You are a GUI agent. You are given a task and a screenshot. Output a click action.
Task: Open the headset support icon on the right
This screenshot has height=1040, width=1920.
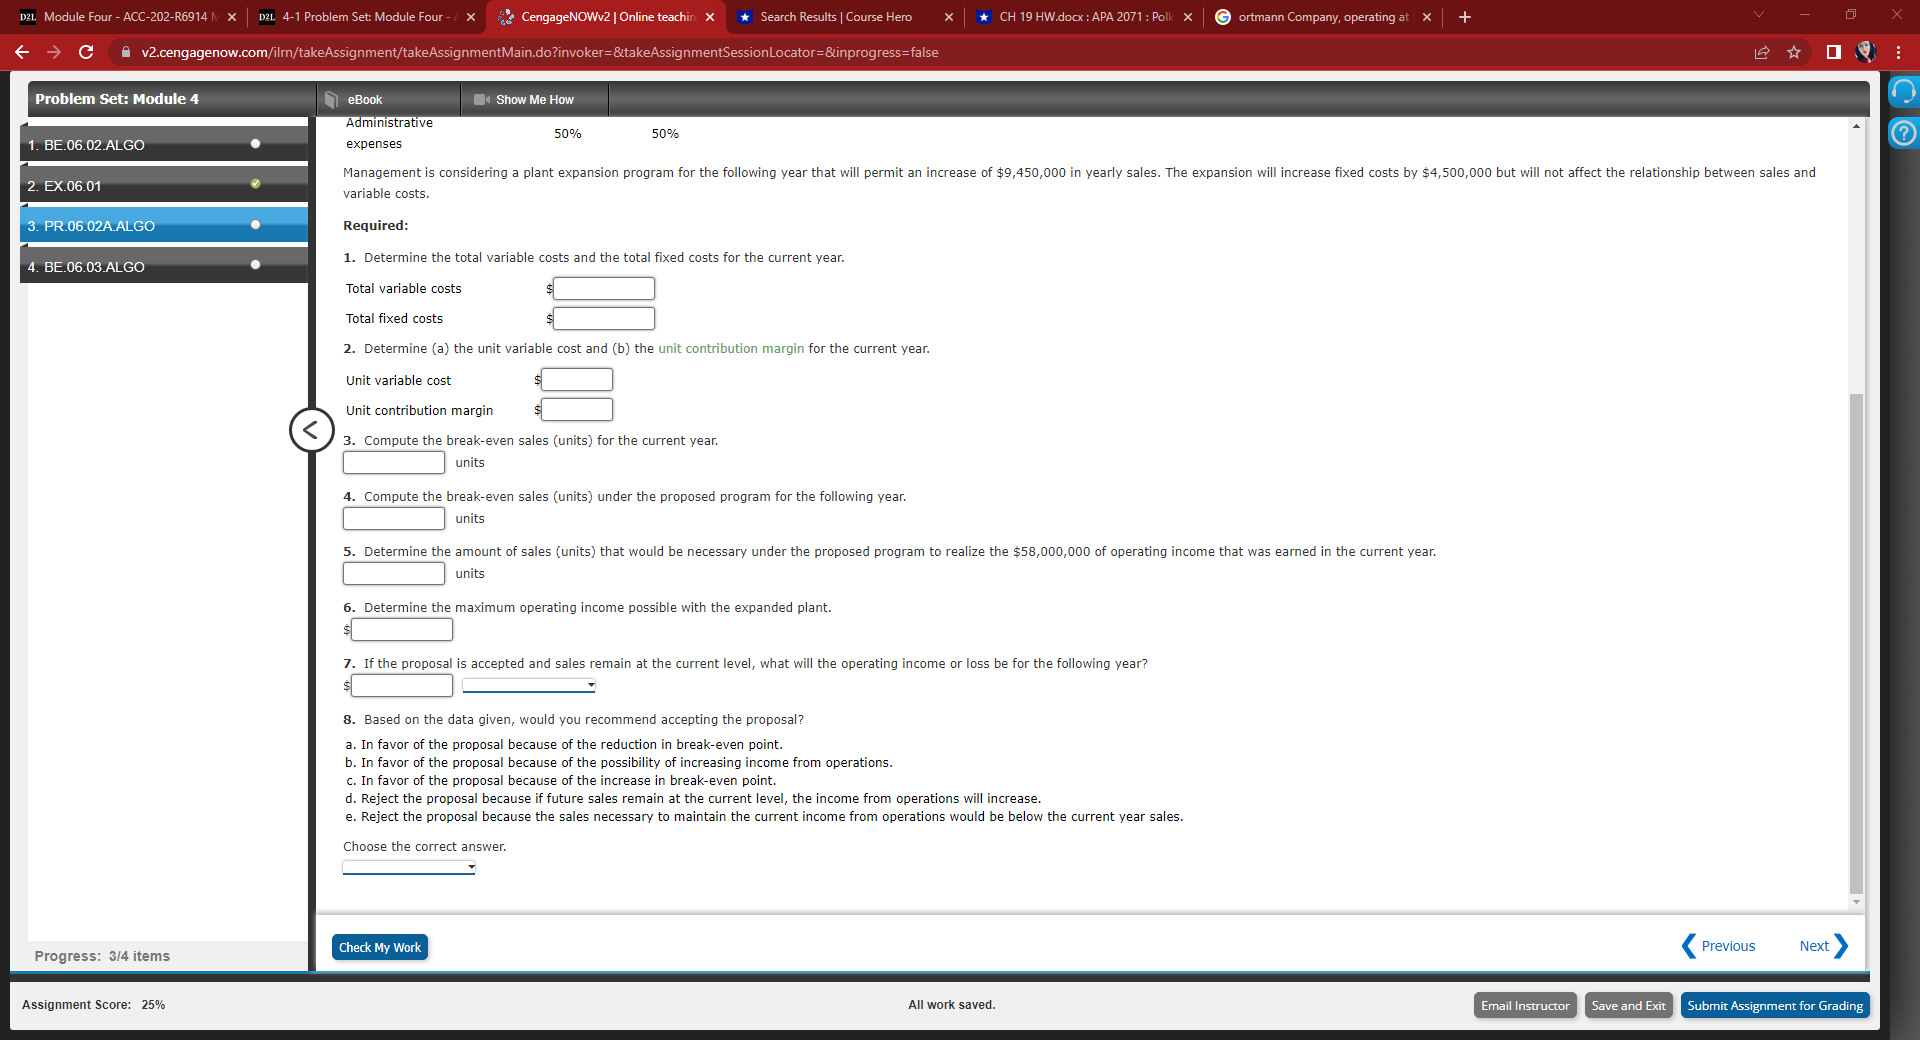(x=1904, y=91)
